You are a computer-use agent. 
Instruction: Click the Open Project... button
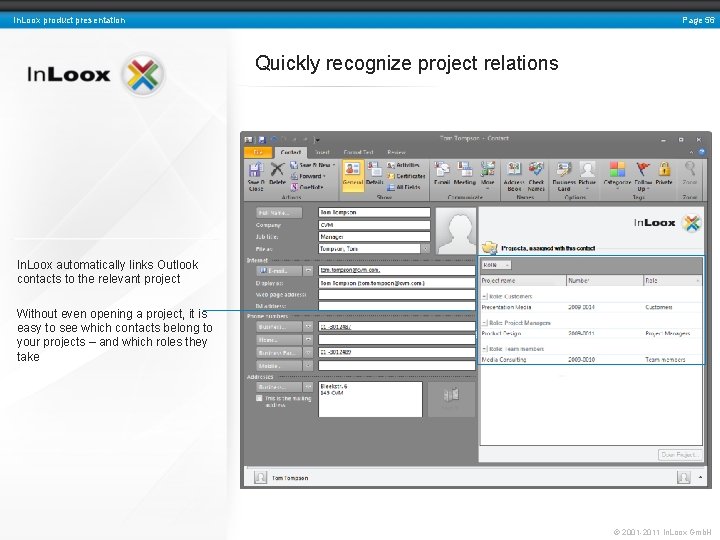(680, 455)
